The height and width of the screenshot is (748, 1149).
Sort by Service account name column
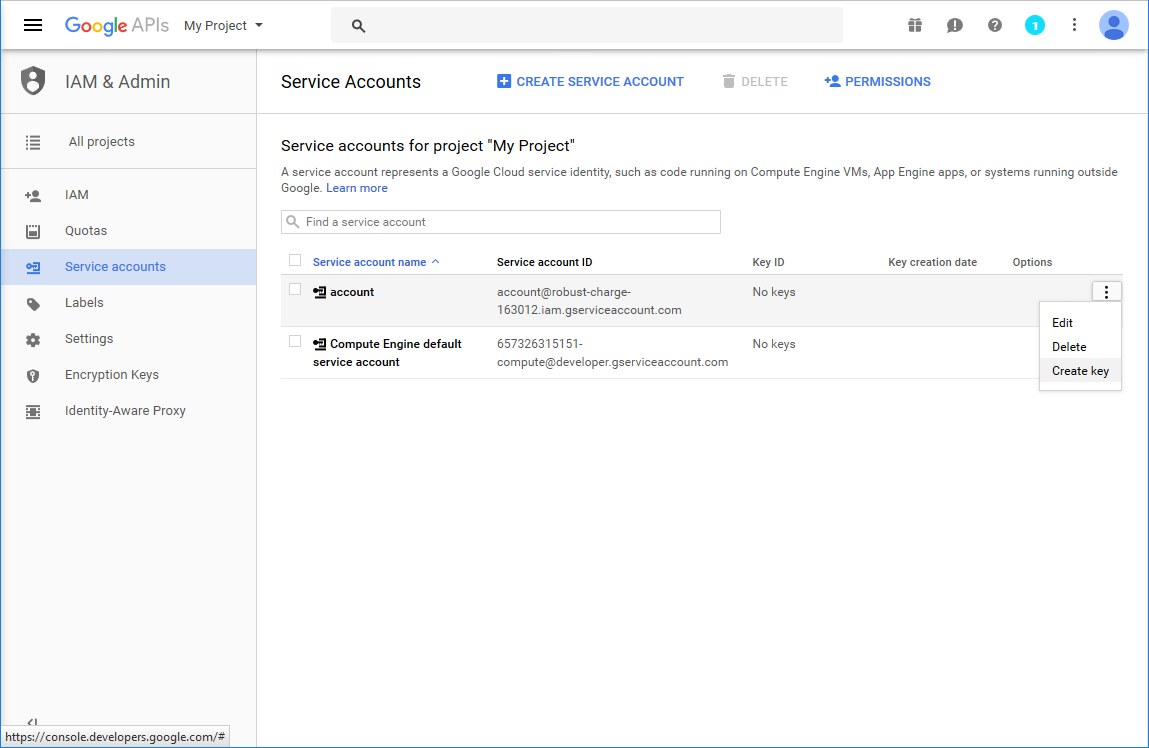[x=370, y=262]
